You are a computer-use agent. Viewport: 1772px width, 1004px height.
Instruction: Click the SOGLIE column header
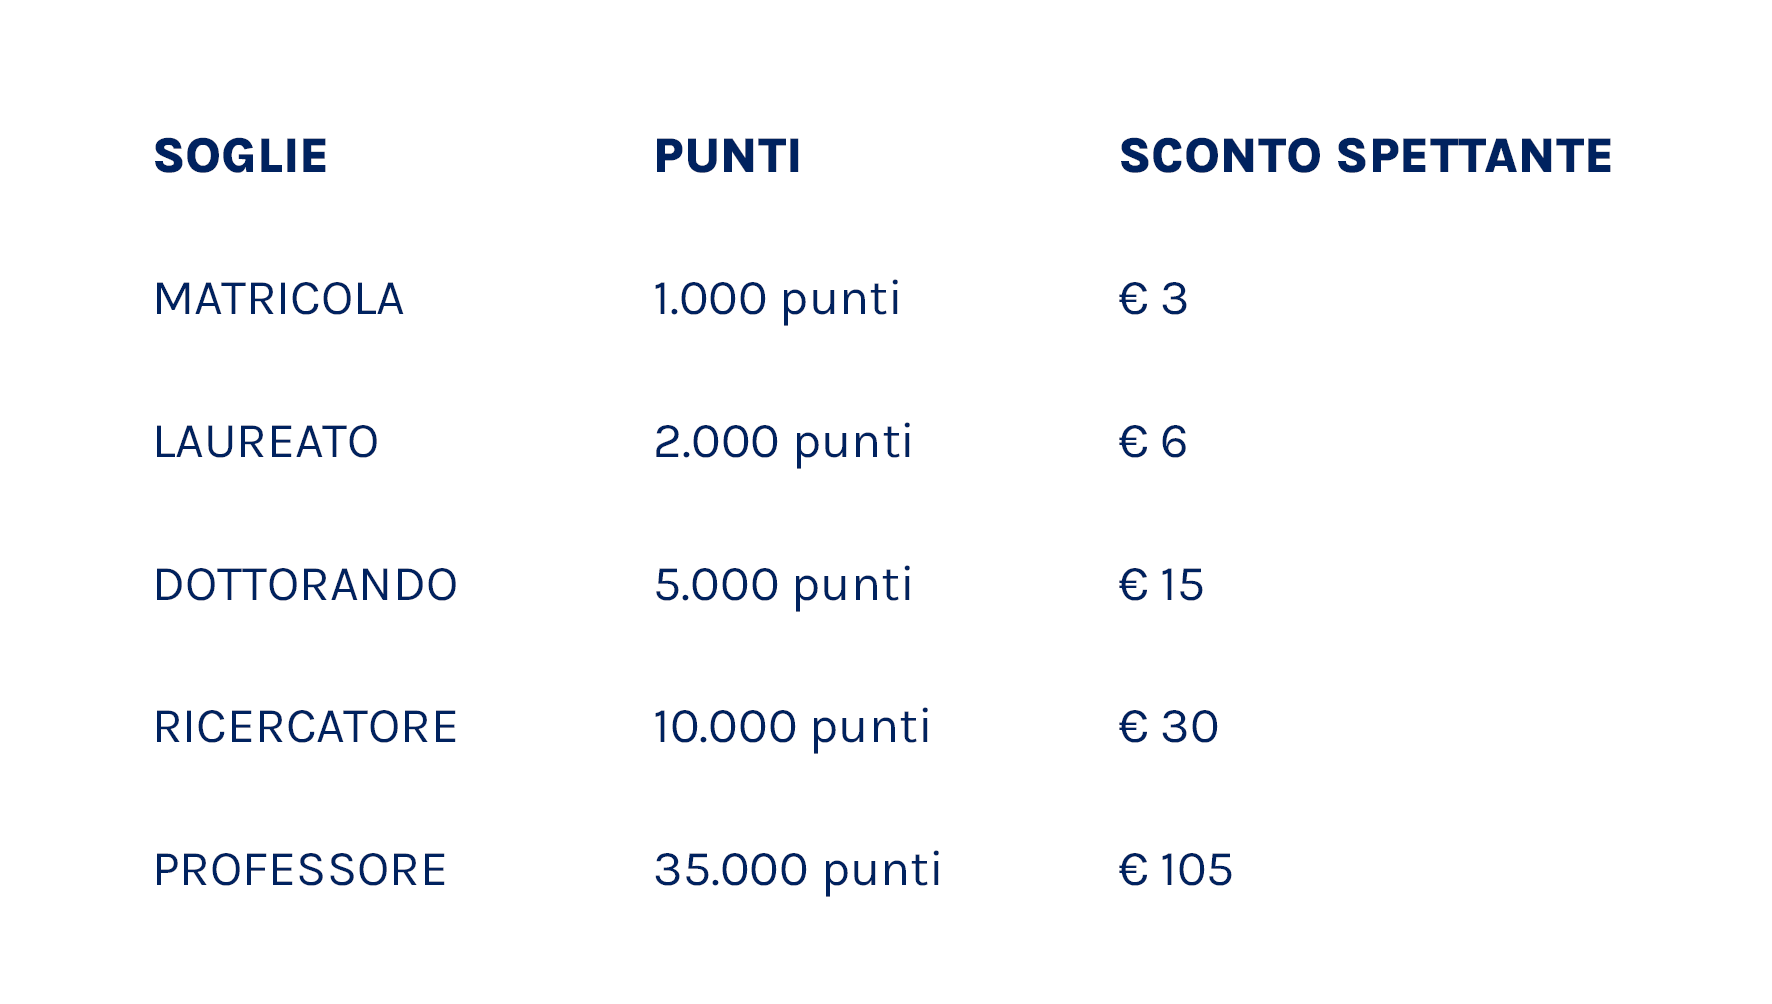pos(240,156)
